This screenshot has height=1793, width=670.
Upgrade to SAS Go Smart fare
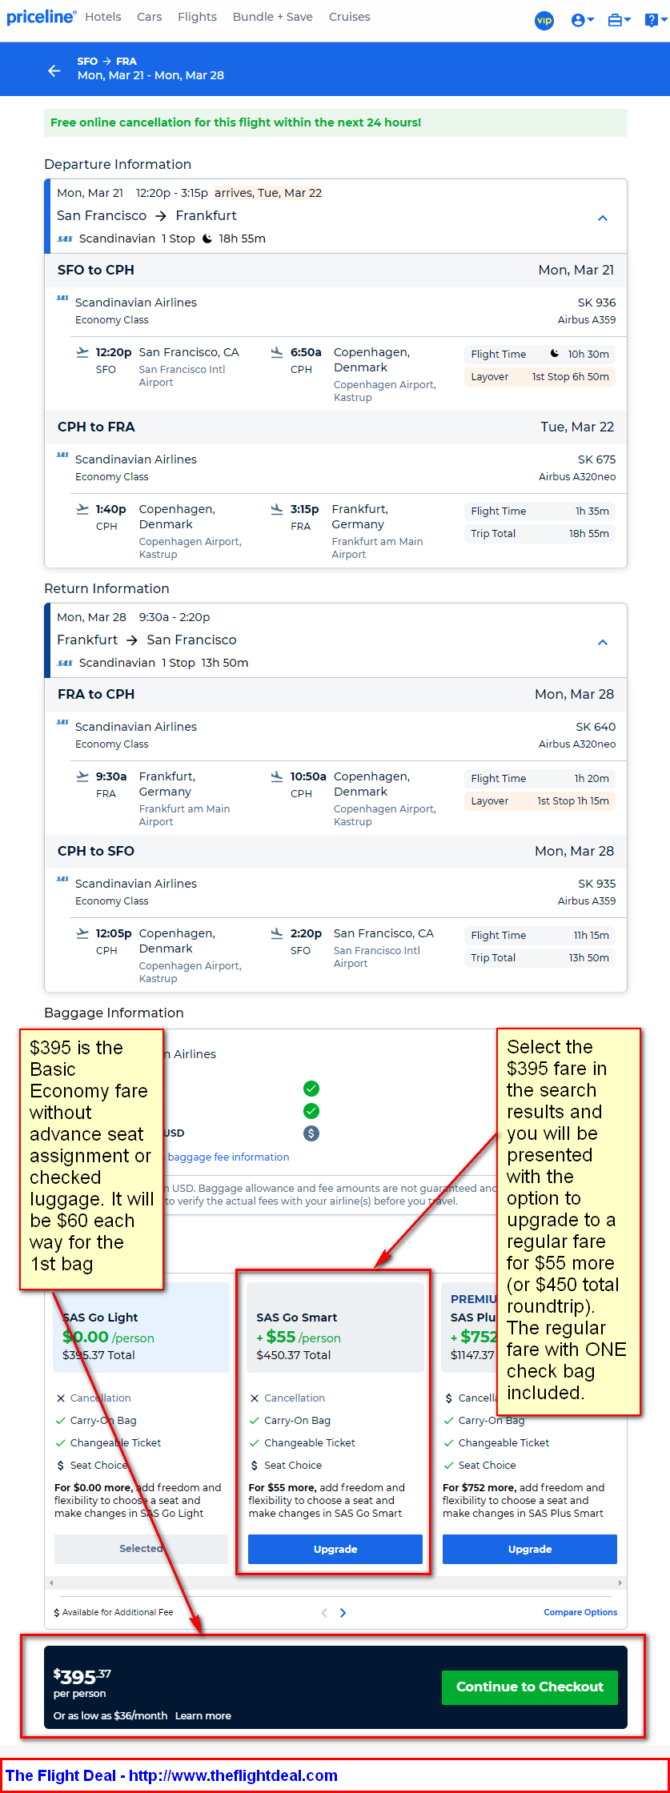pyautogui.click(x=335, y=1548)
